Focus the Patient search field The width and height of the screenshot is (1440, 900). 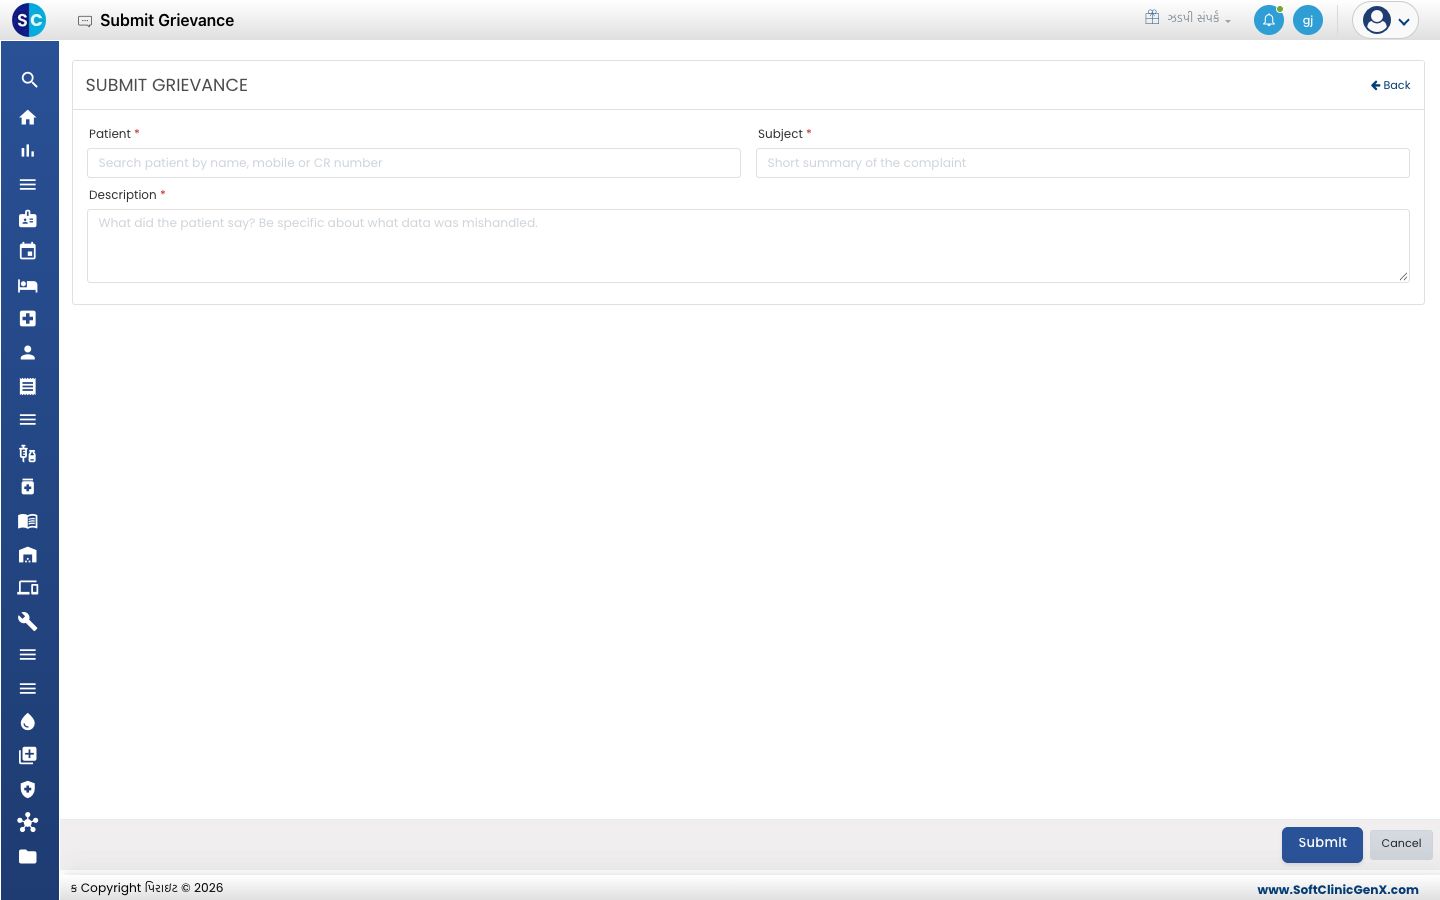pos(414,163)
